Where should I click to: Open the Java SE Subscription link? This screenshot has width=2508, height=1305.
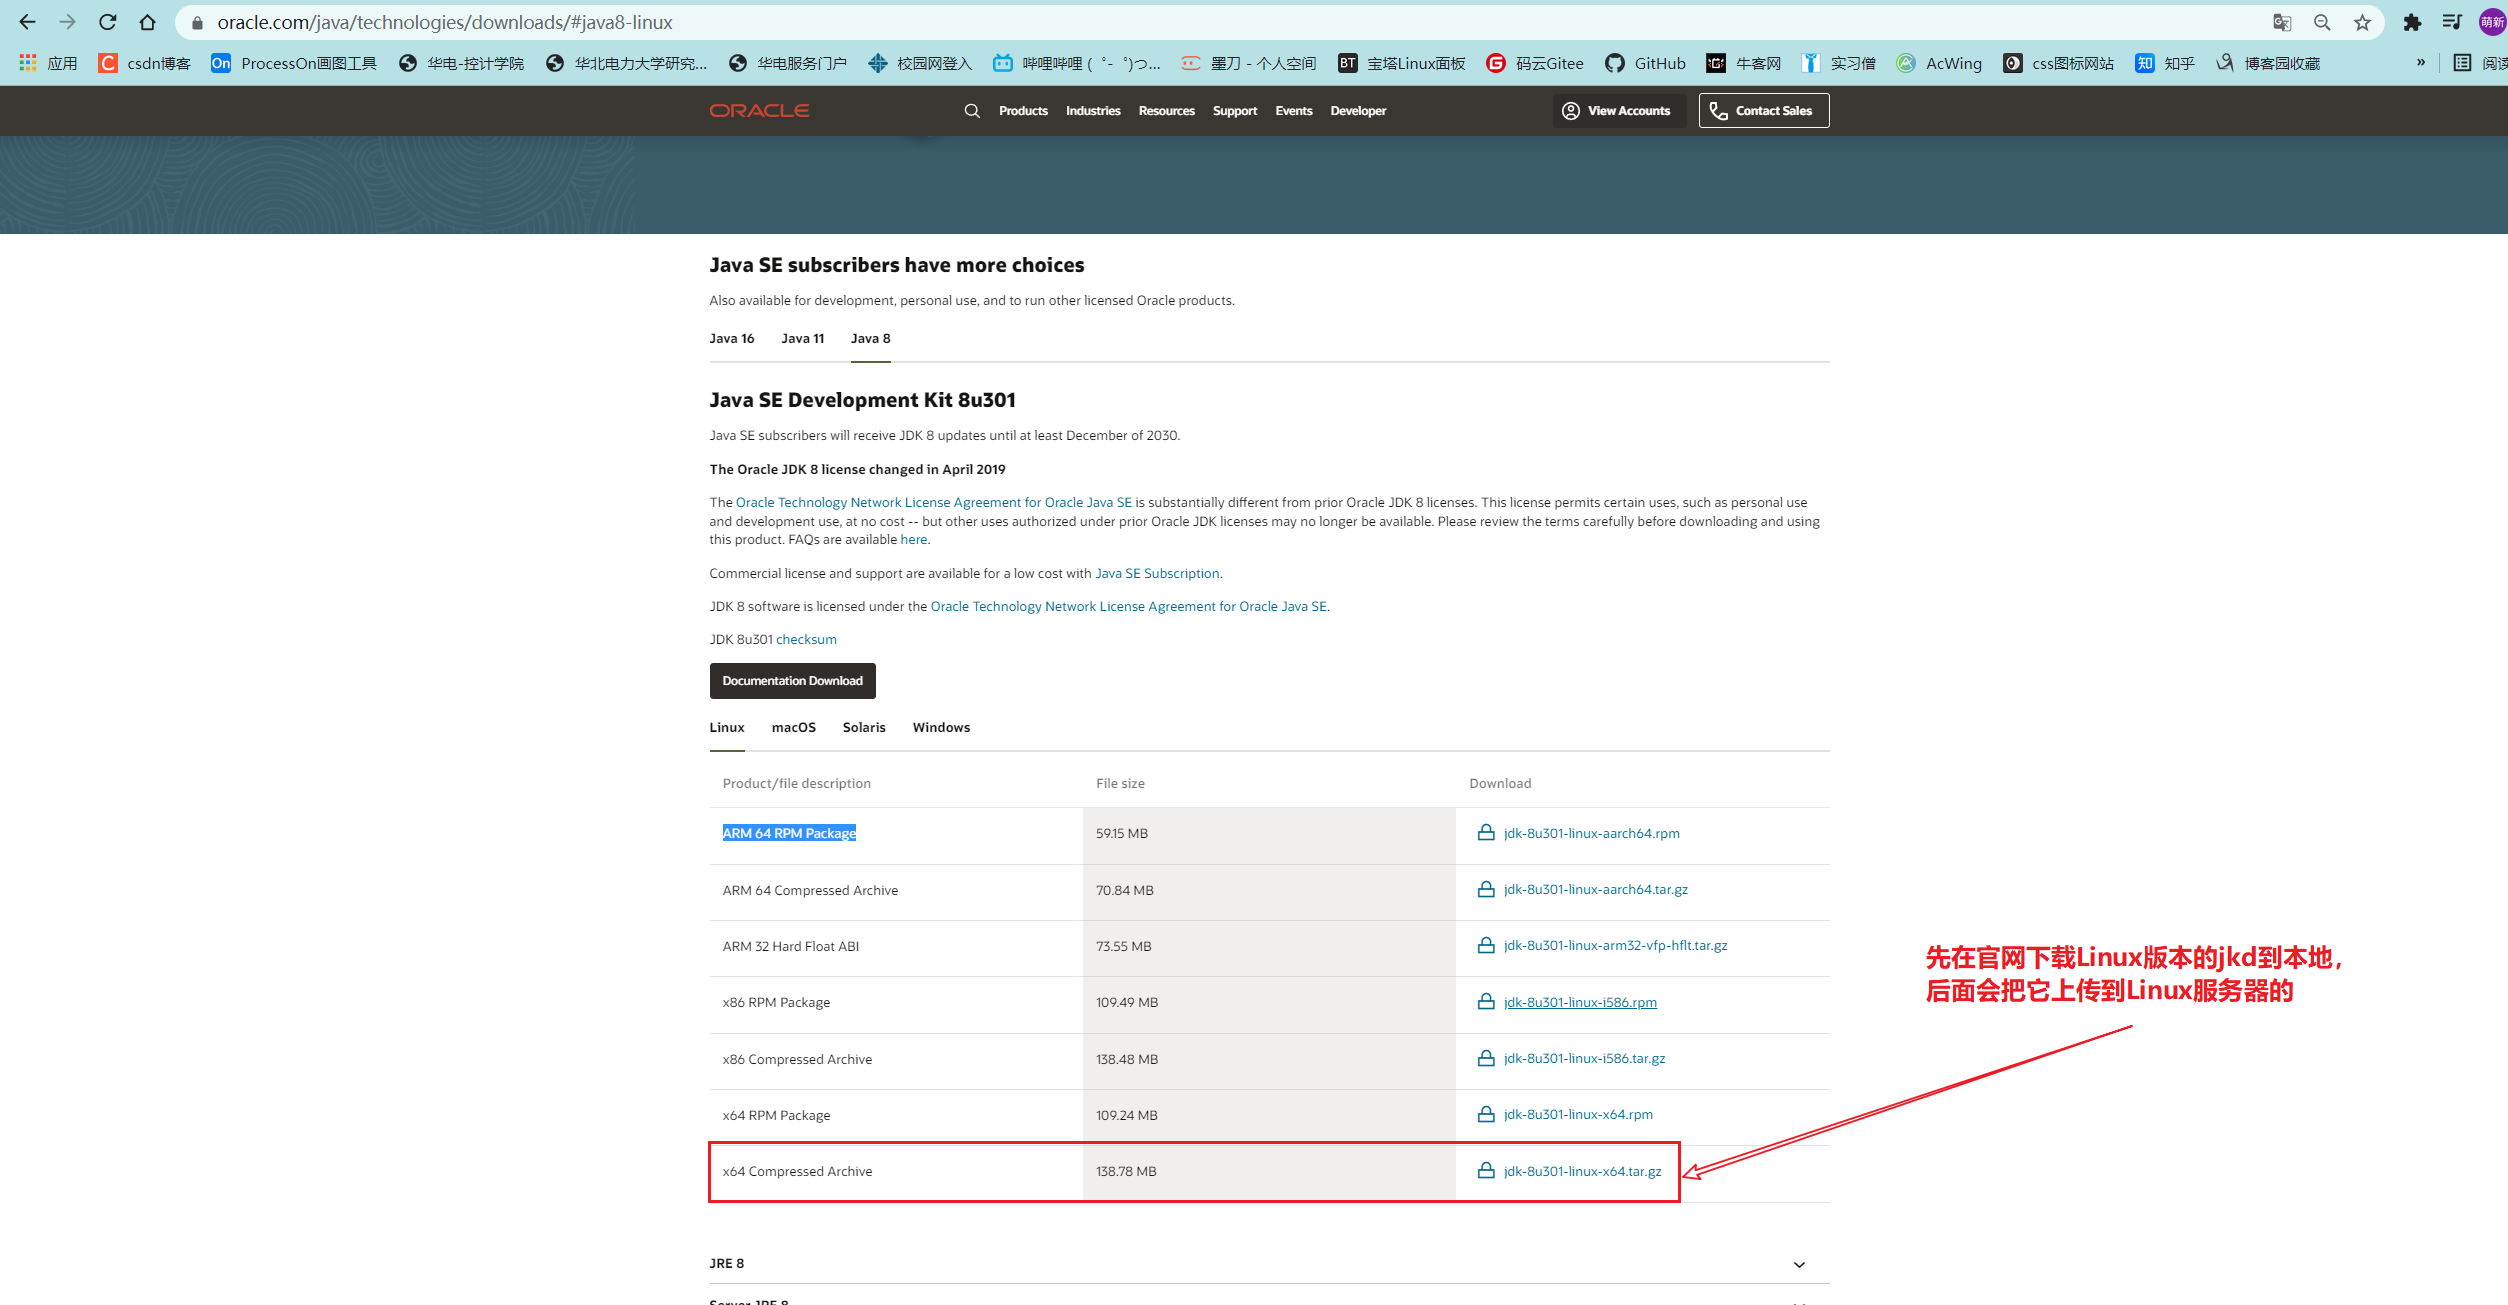(x=1157, y=574)
